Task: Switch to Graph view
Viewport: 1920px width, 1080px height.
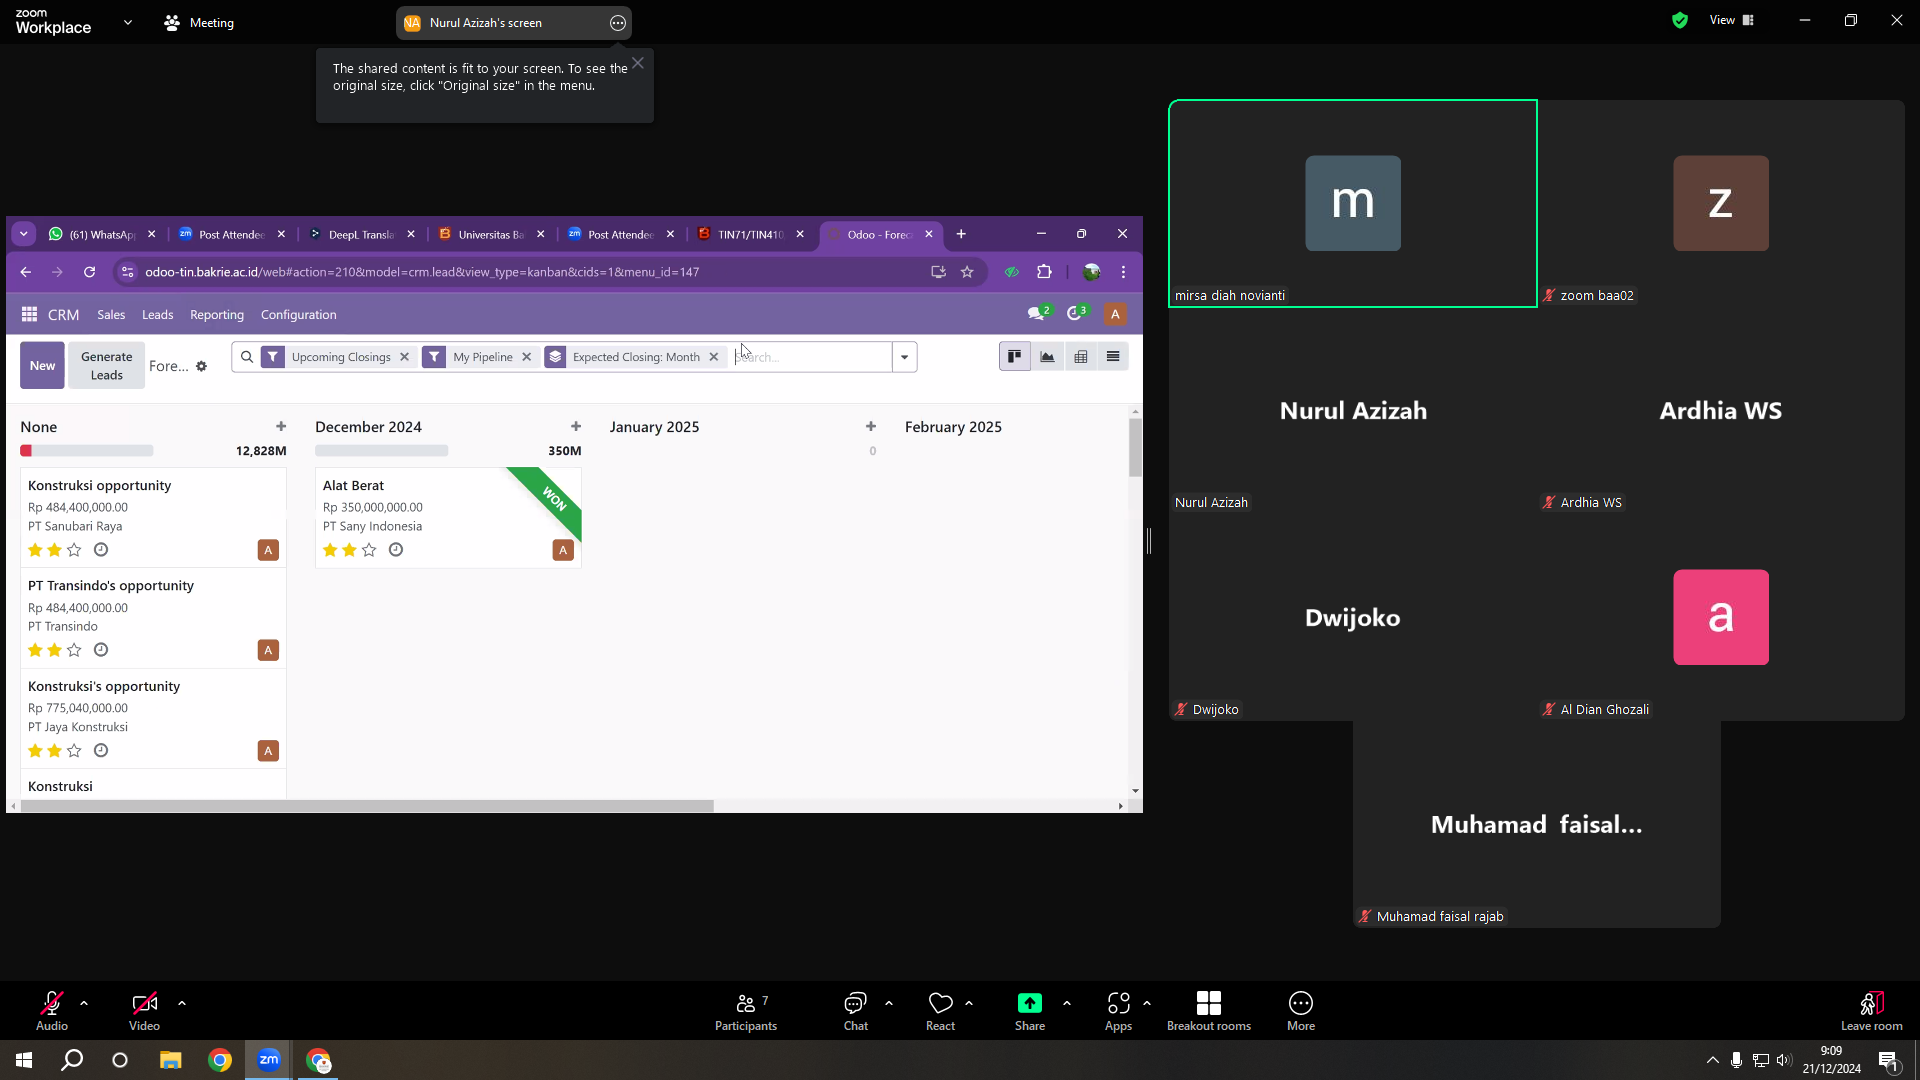Action: (1048, 357)
